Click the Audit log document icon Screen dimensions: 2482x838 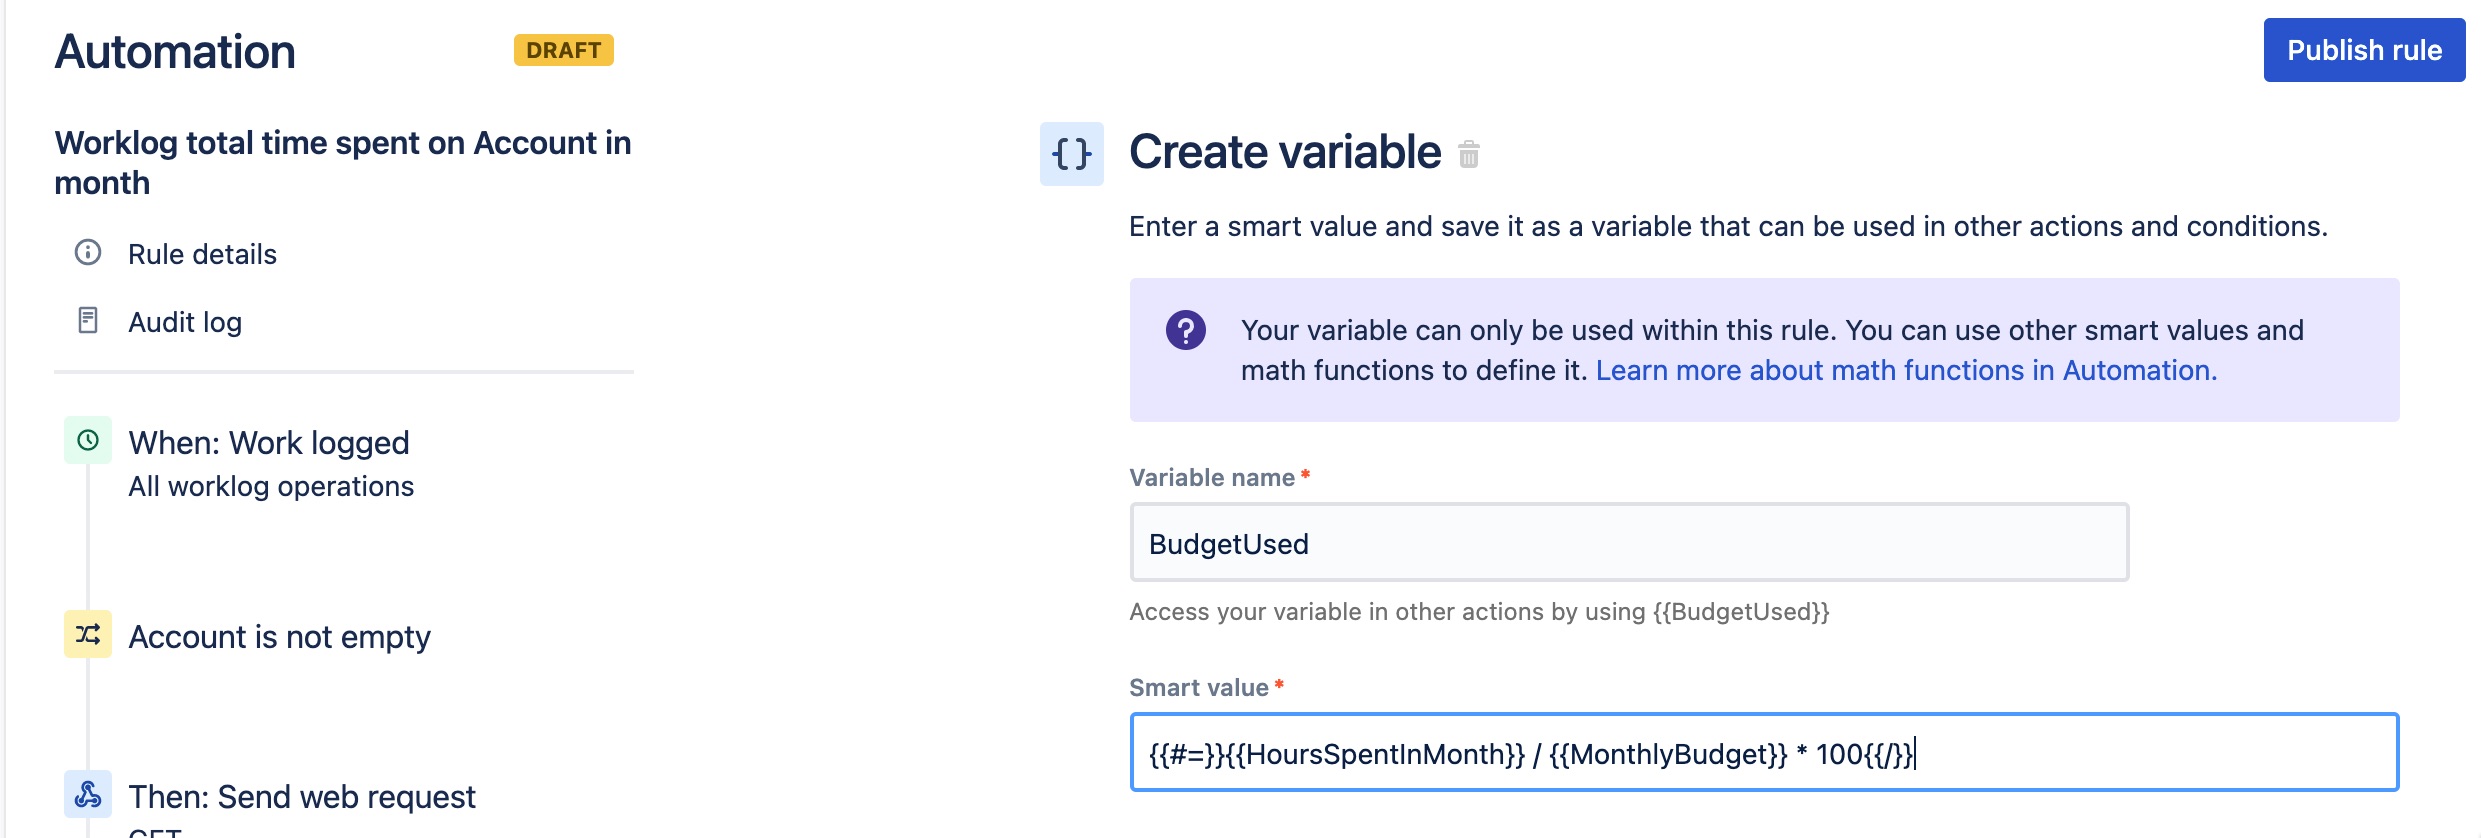[x=88, y=320]
